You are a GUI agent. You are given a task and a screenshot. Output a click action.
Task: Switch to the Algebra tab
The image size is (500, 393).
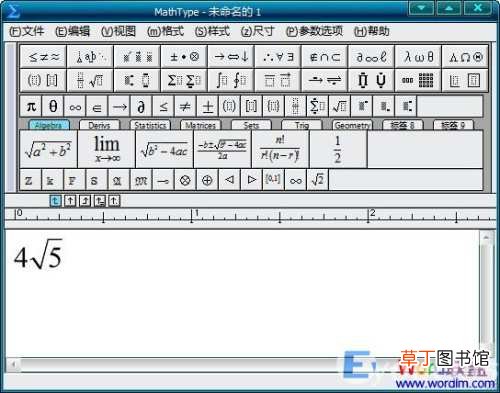click(x=49, y=125)
